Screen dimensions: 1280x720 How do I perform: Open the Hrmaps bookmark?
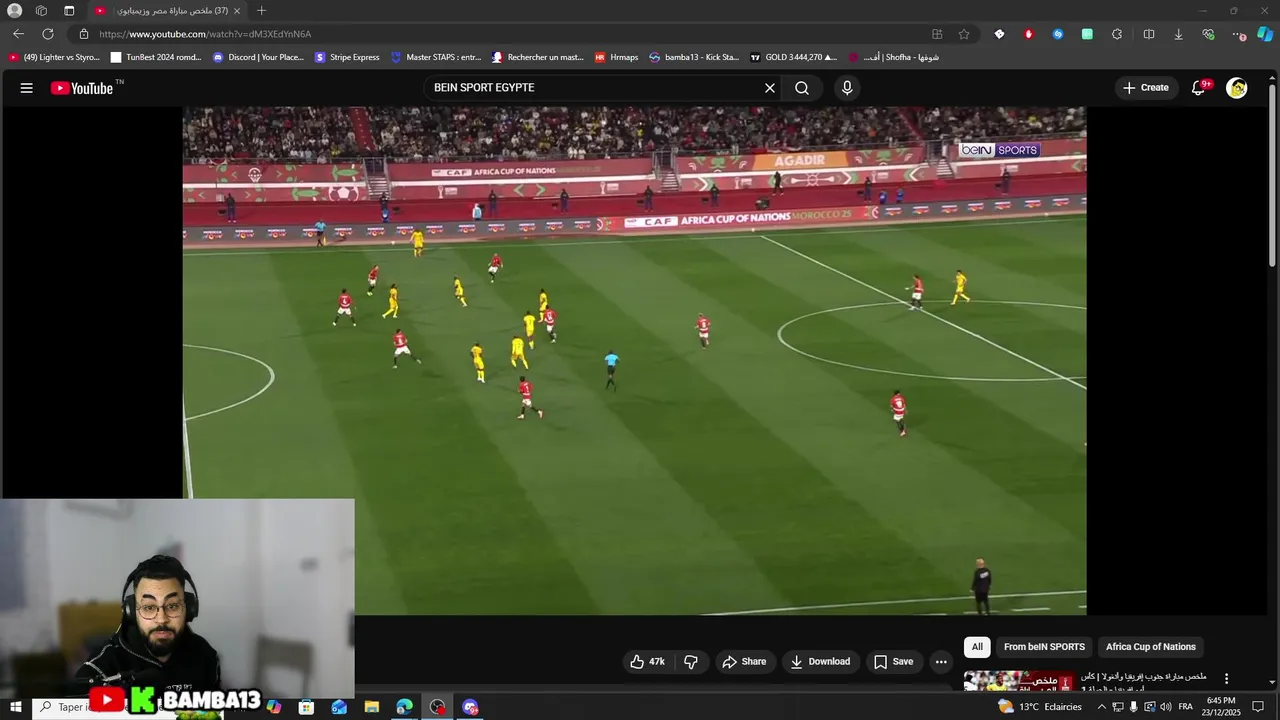tap(616, 57)
